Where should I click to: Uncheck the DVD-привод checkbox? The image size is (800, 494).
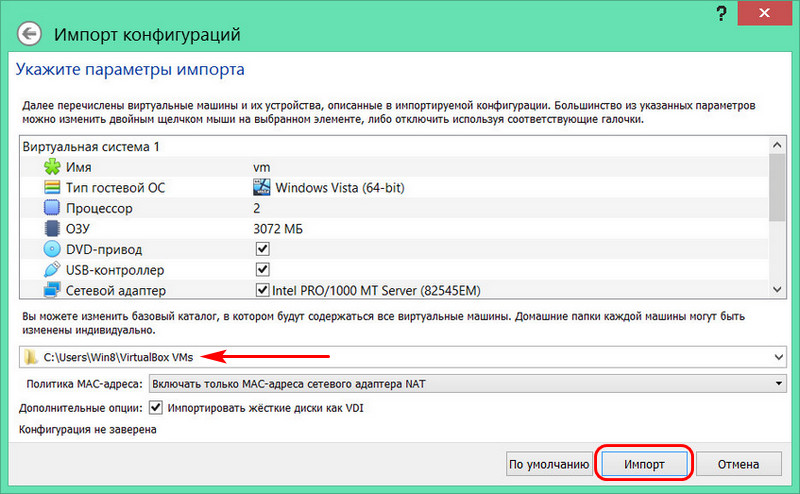tap(262, 249)
